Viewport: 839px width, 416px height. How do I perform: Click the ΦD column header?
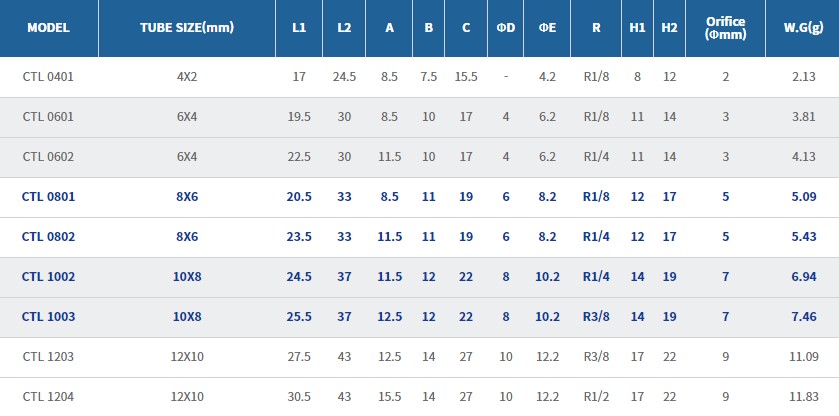click(506, 28)
